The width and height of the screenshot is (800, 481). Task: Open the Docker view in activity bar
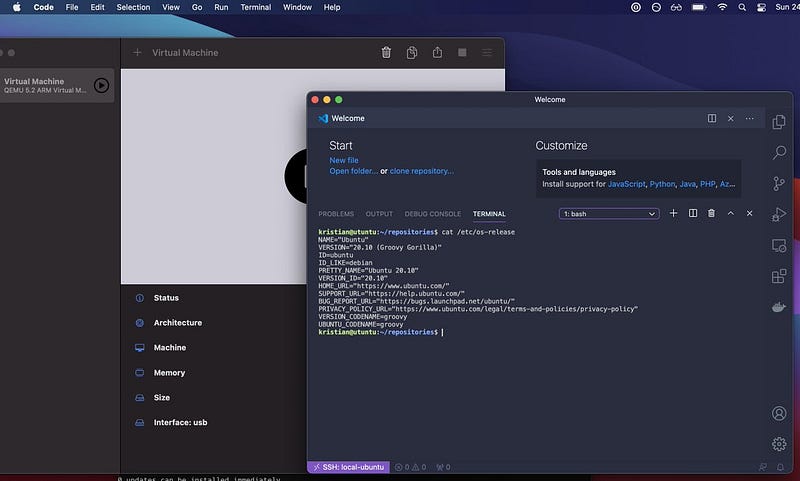click(x=779, y=307)
